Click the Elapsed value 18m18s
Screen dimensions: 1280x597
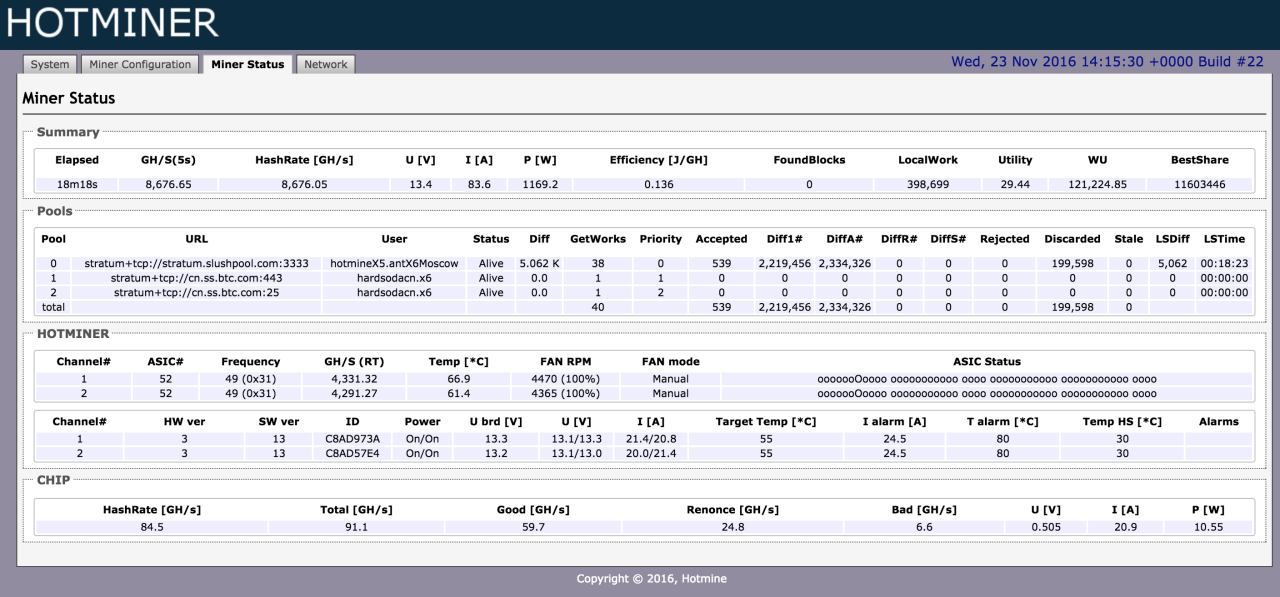click(x=77, y=184)
